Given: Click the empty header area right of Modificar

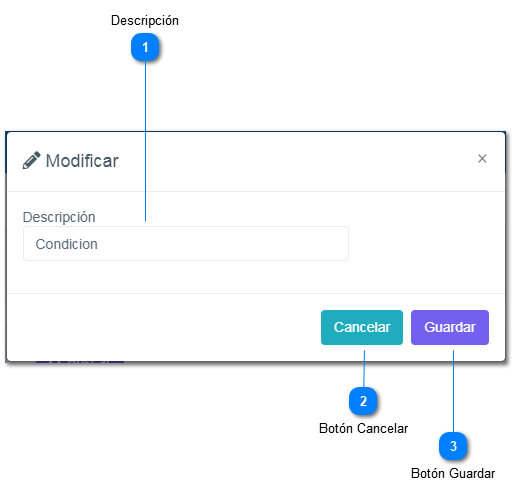Looking at the screenshot, I should pyautogui.click(x=297, y=161).
